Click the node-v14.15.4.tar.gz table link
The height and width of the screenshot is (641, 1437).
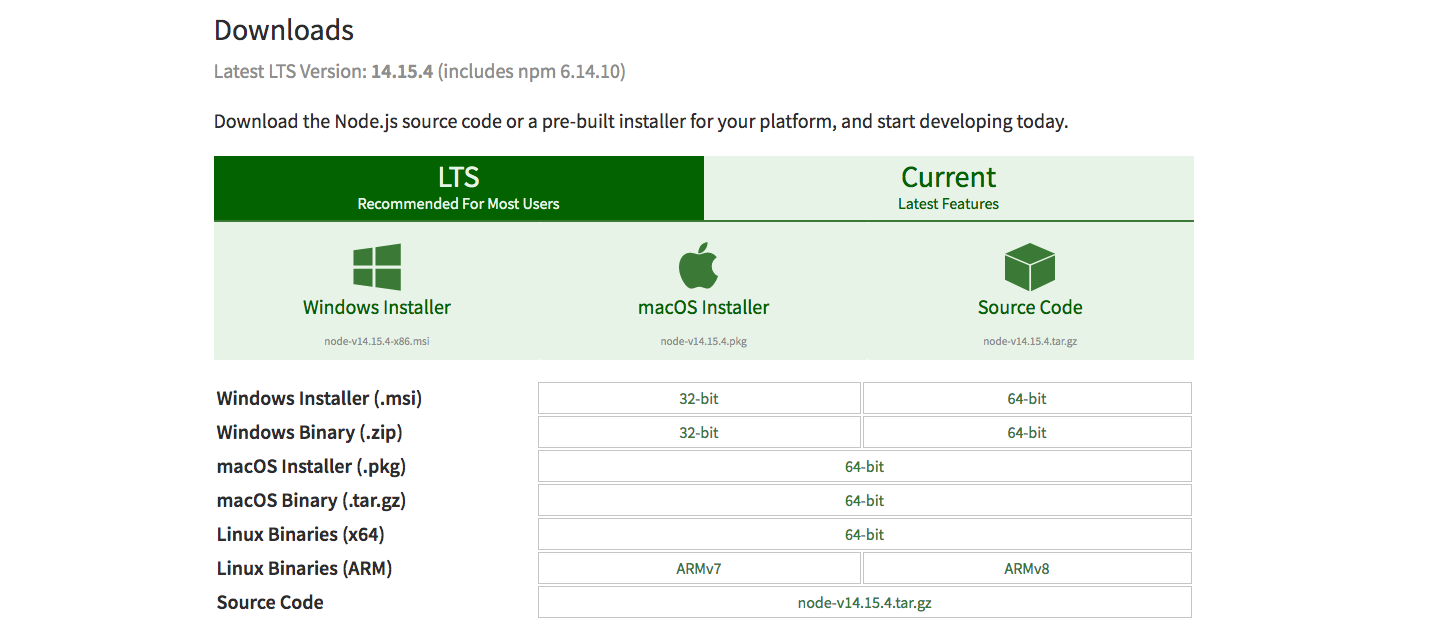tap(865, 602)
